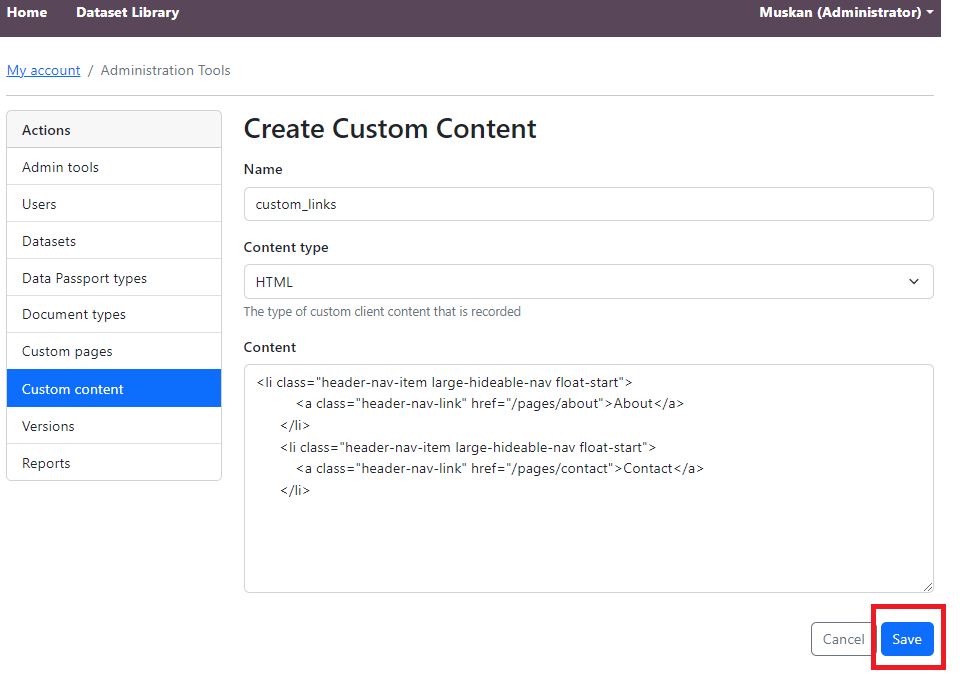This screenshot has width=960, height=675.
Task: Open the Home page in navbar
Action: click(x=27, y=13)
